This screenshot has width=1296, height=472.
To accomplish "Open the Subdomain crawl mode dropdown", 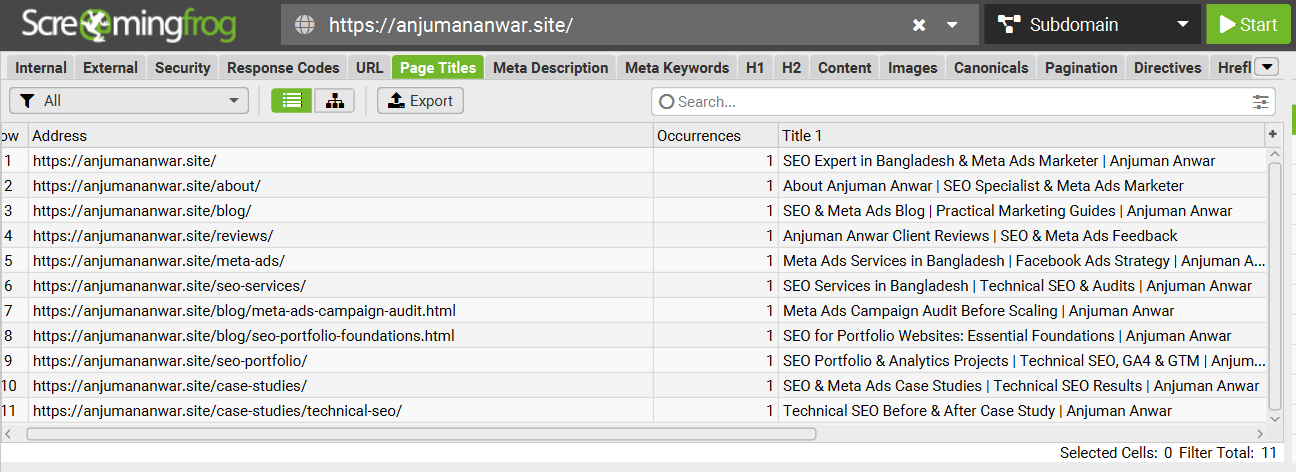I will click(1092, 25).
